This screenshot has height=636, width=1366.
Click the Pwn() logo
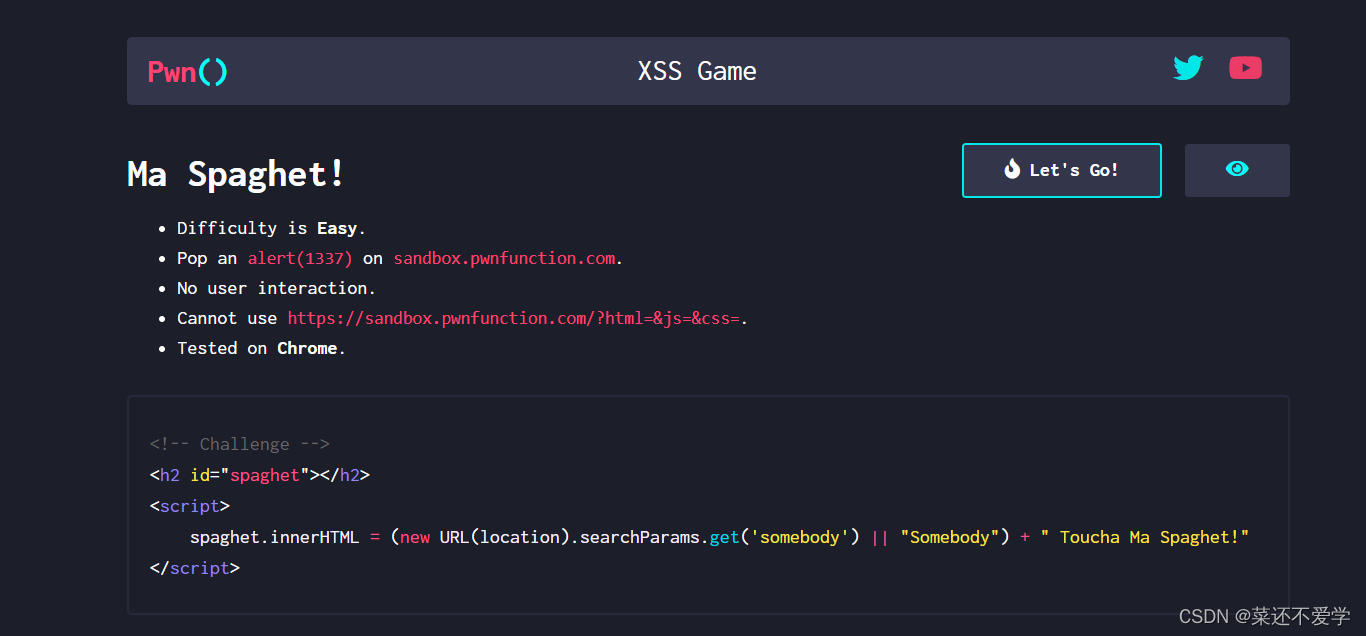[188, 71]
